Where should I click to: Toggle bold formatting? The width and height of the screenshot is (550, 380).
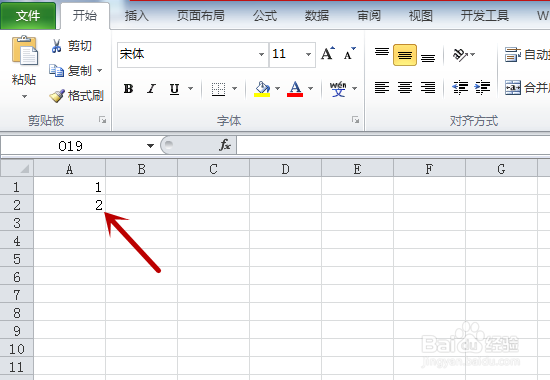click(129, 88)
